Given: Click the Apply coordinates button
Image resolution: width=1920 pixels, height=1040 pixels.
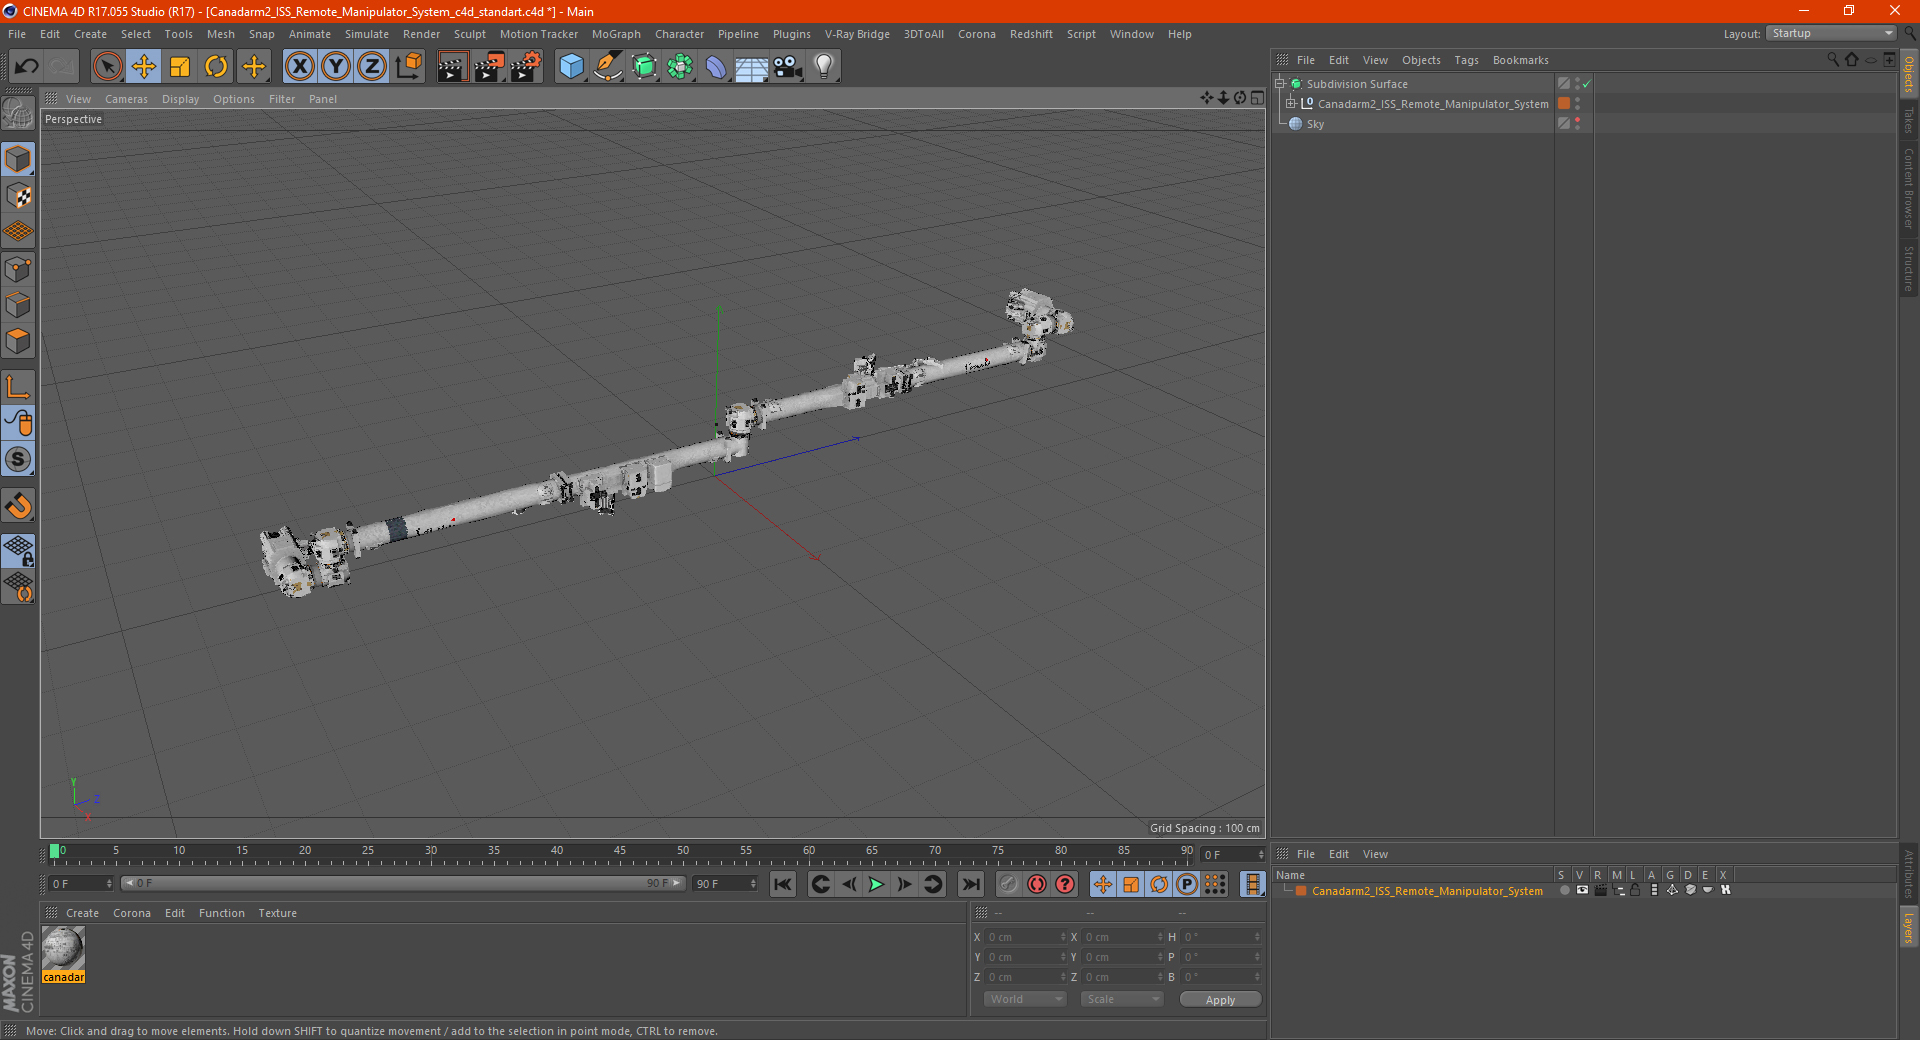Looking at the screenshot, I should [x=1220, y=1000].
